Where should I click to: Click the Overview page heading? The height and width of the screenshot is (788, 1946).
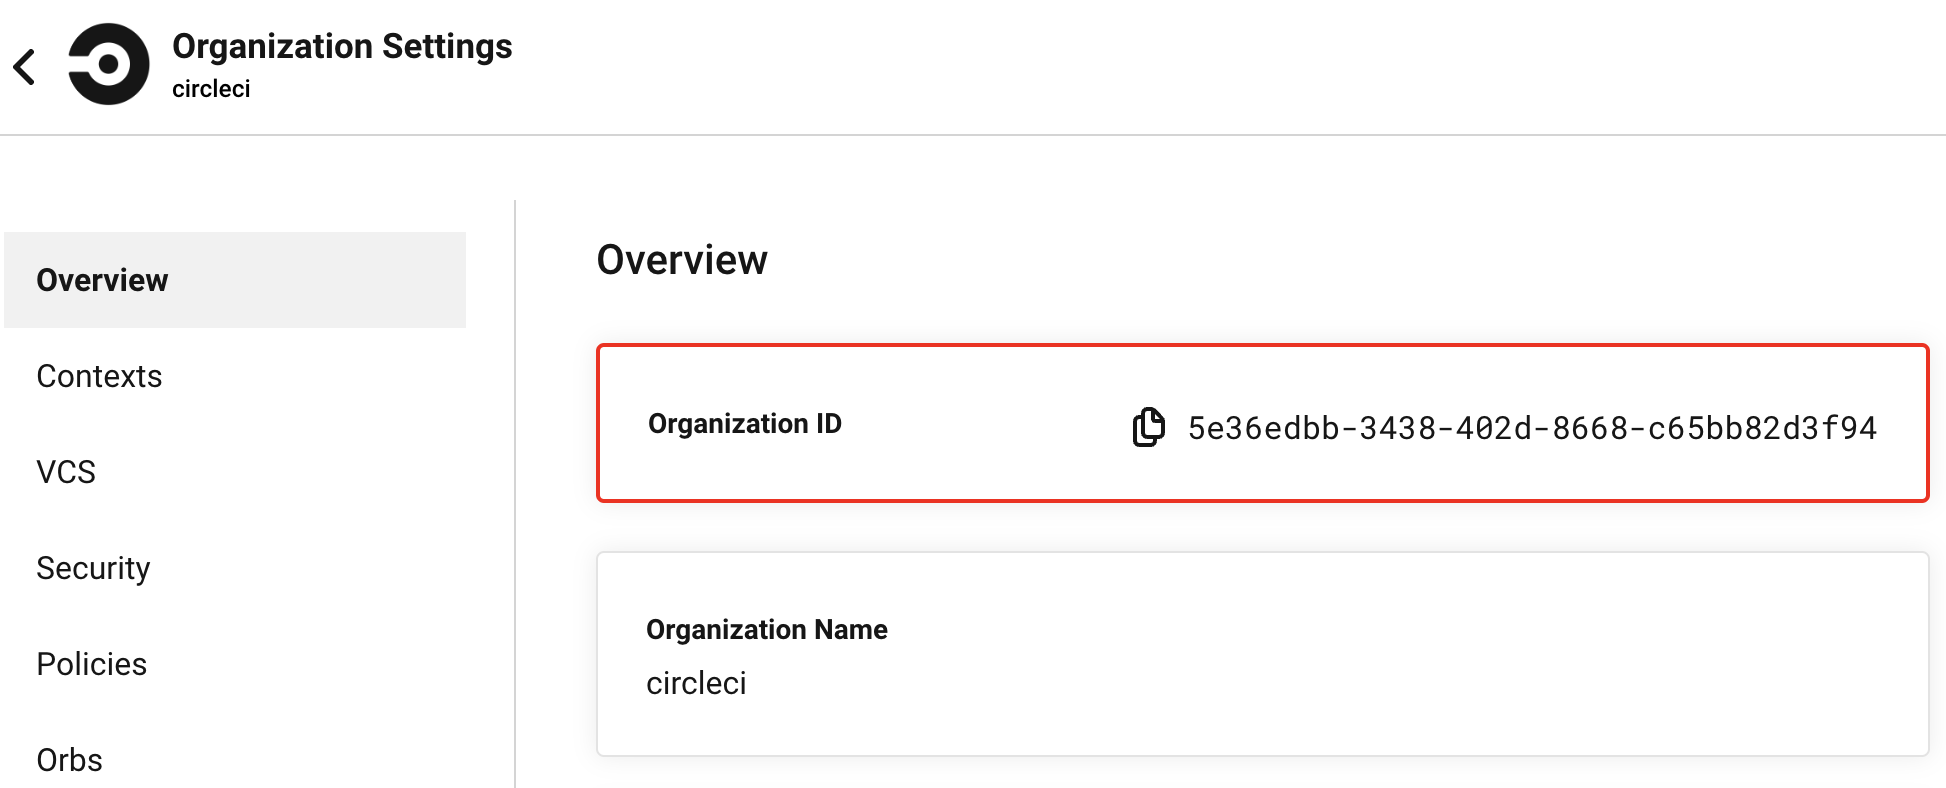(682, 260)
